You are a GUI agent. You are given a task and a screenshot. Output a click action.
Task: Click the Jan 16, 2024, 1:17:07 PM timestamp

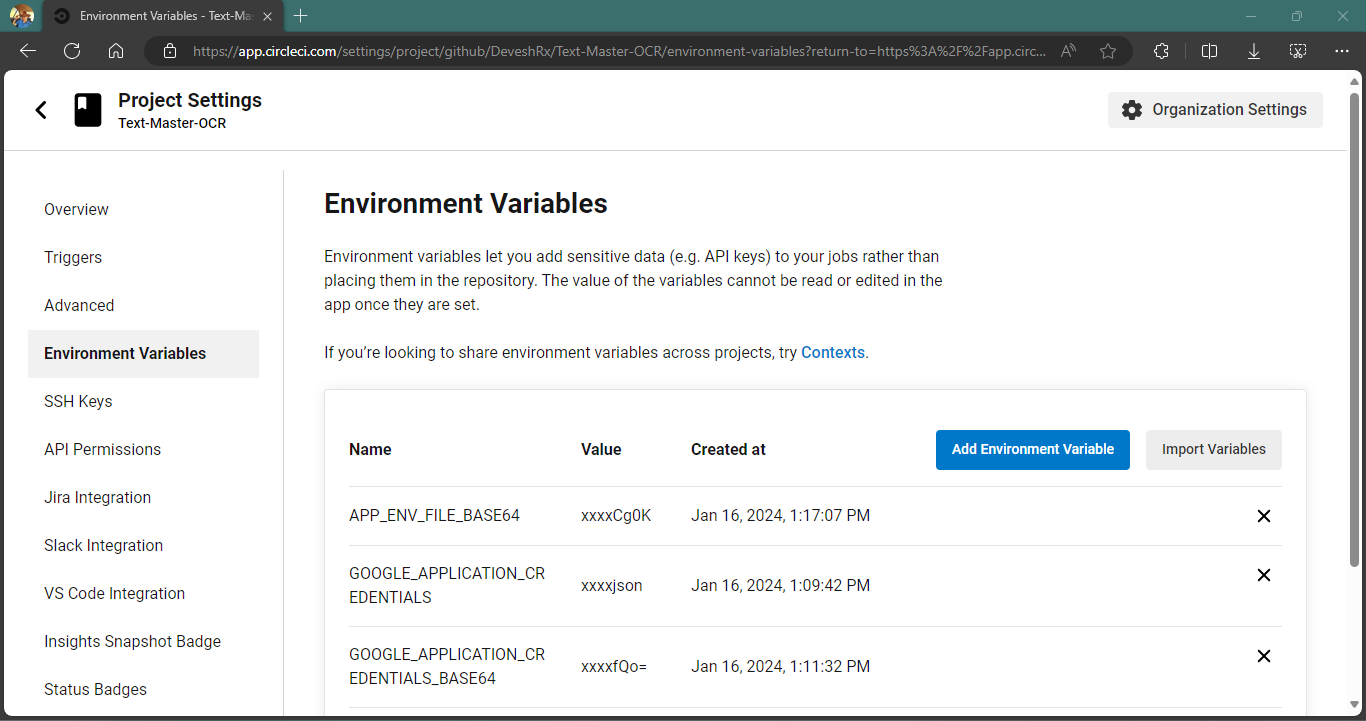[x=780, y=516]
